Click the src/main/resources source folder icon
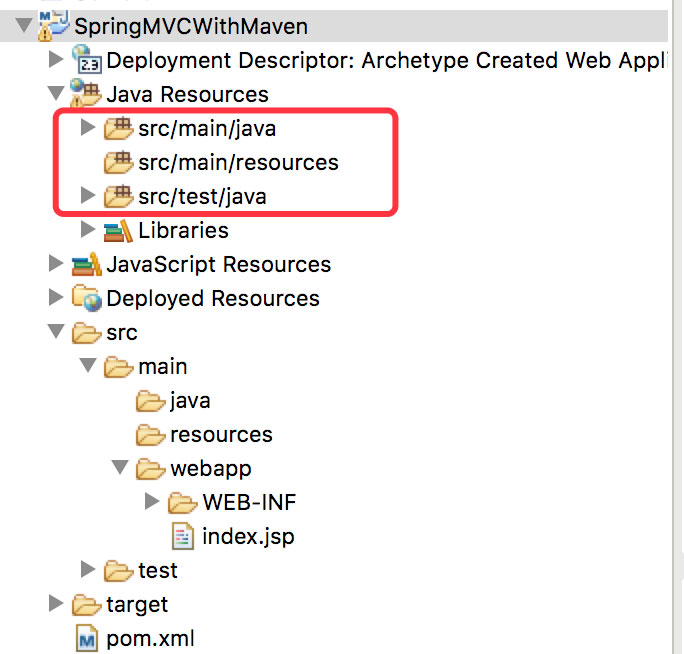This screenshot has width=684, height=654. point(118,162)
